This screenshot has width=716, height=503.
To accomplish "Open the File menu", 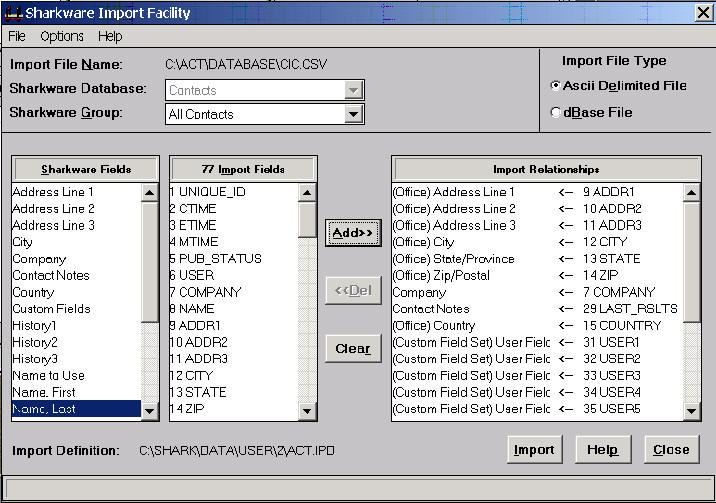I will (x=17, y=36).
